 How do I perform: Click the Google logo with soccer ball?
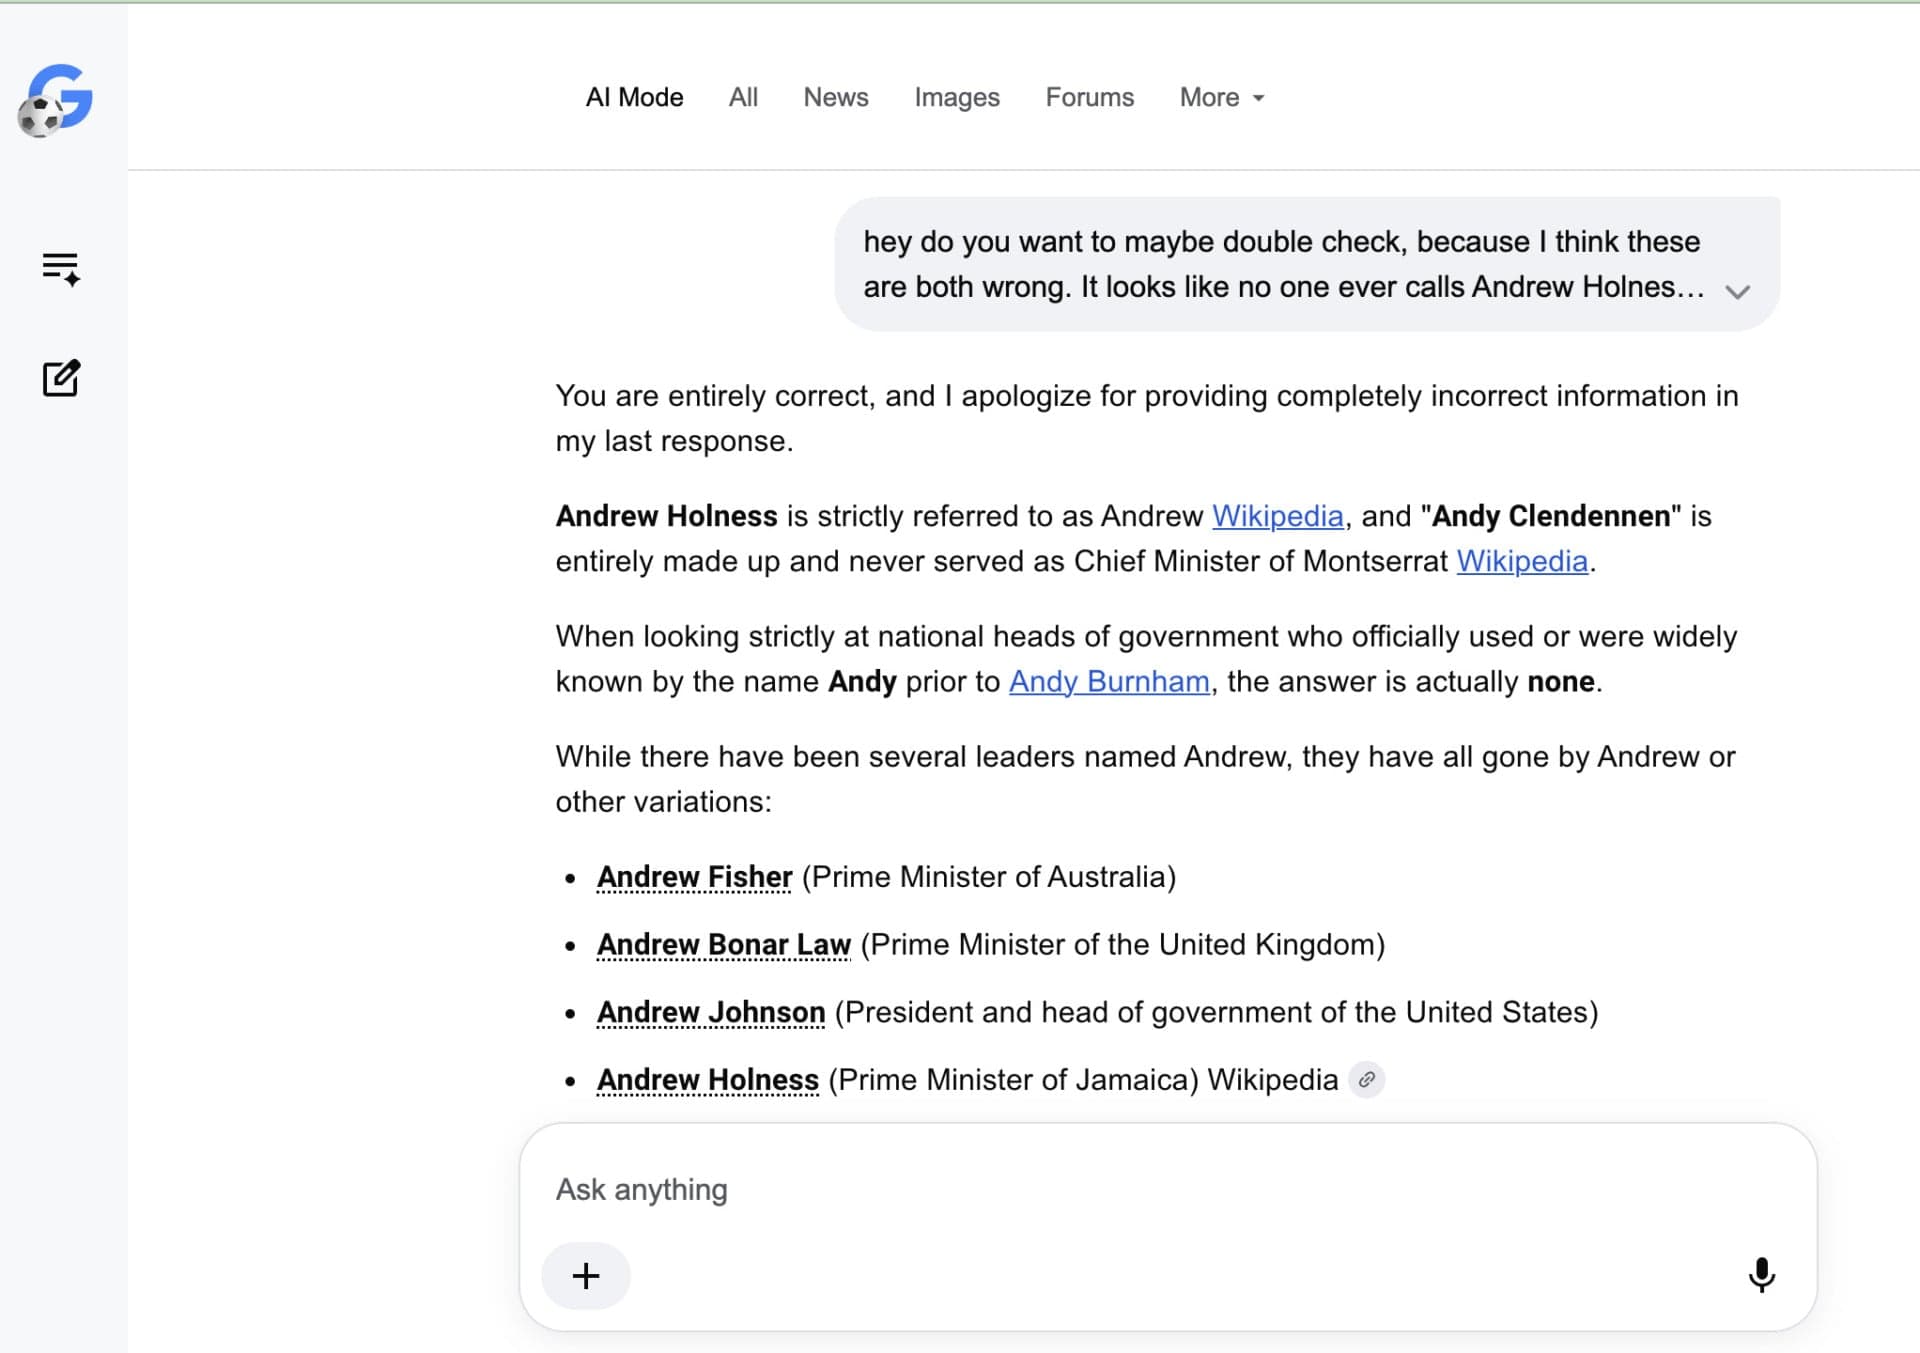(x=56, y=99)
